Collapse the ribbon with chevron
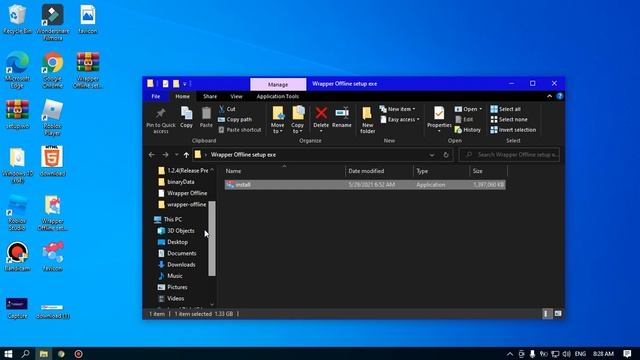The height and width of the screenshot is (360, 640). pyautogui.click(x=549, y=96)
